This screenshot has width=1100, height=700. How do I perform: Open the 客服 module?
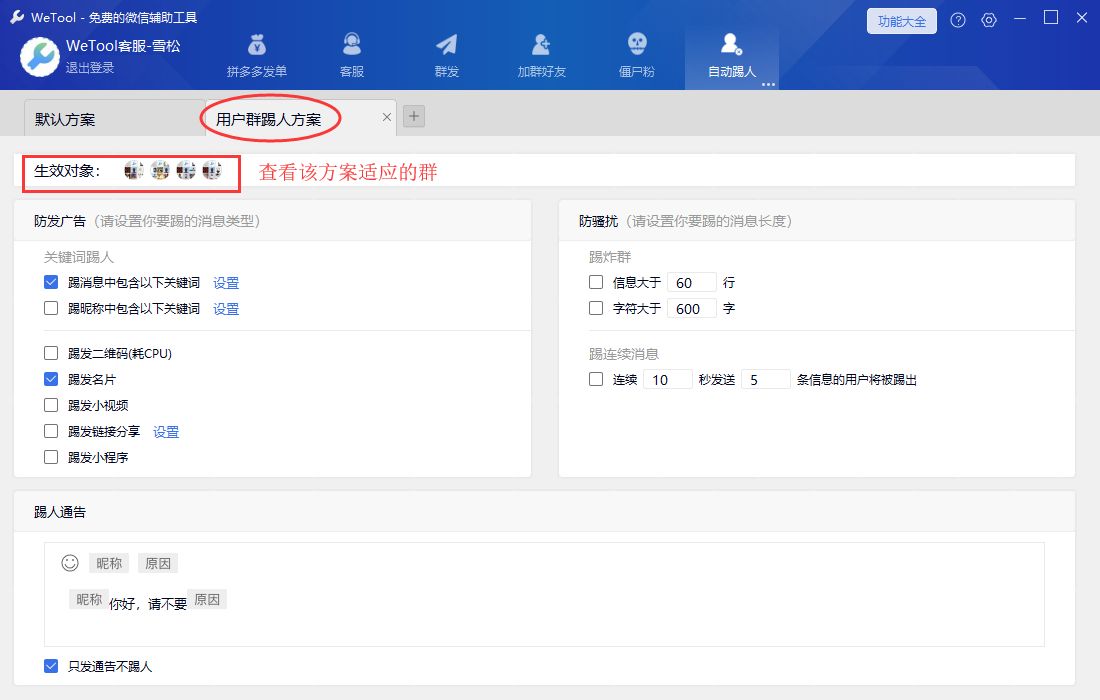(351, 55)
